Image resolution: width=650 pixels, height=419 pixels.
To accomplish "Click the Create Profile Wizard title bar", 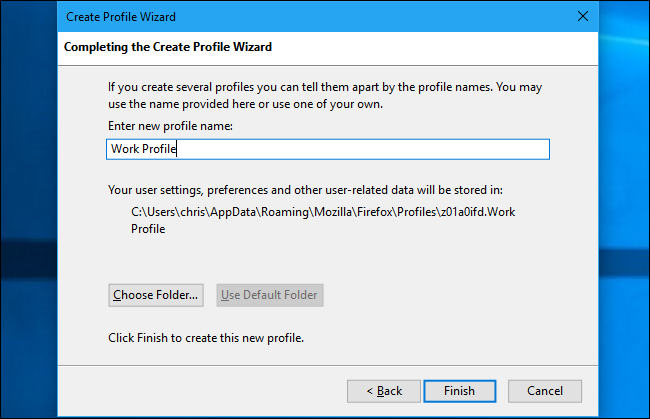I will (x=300, y=16).
